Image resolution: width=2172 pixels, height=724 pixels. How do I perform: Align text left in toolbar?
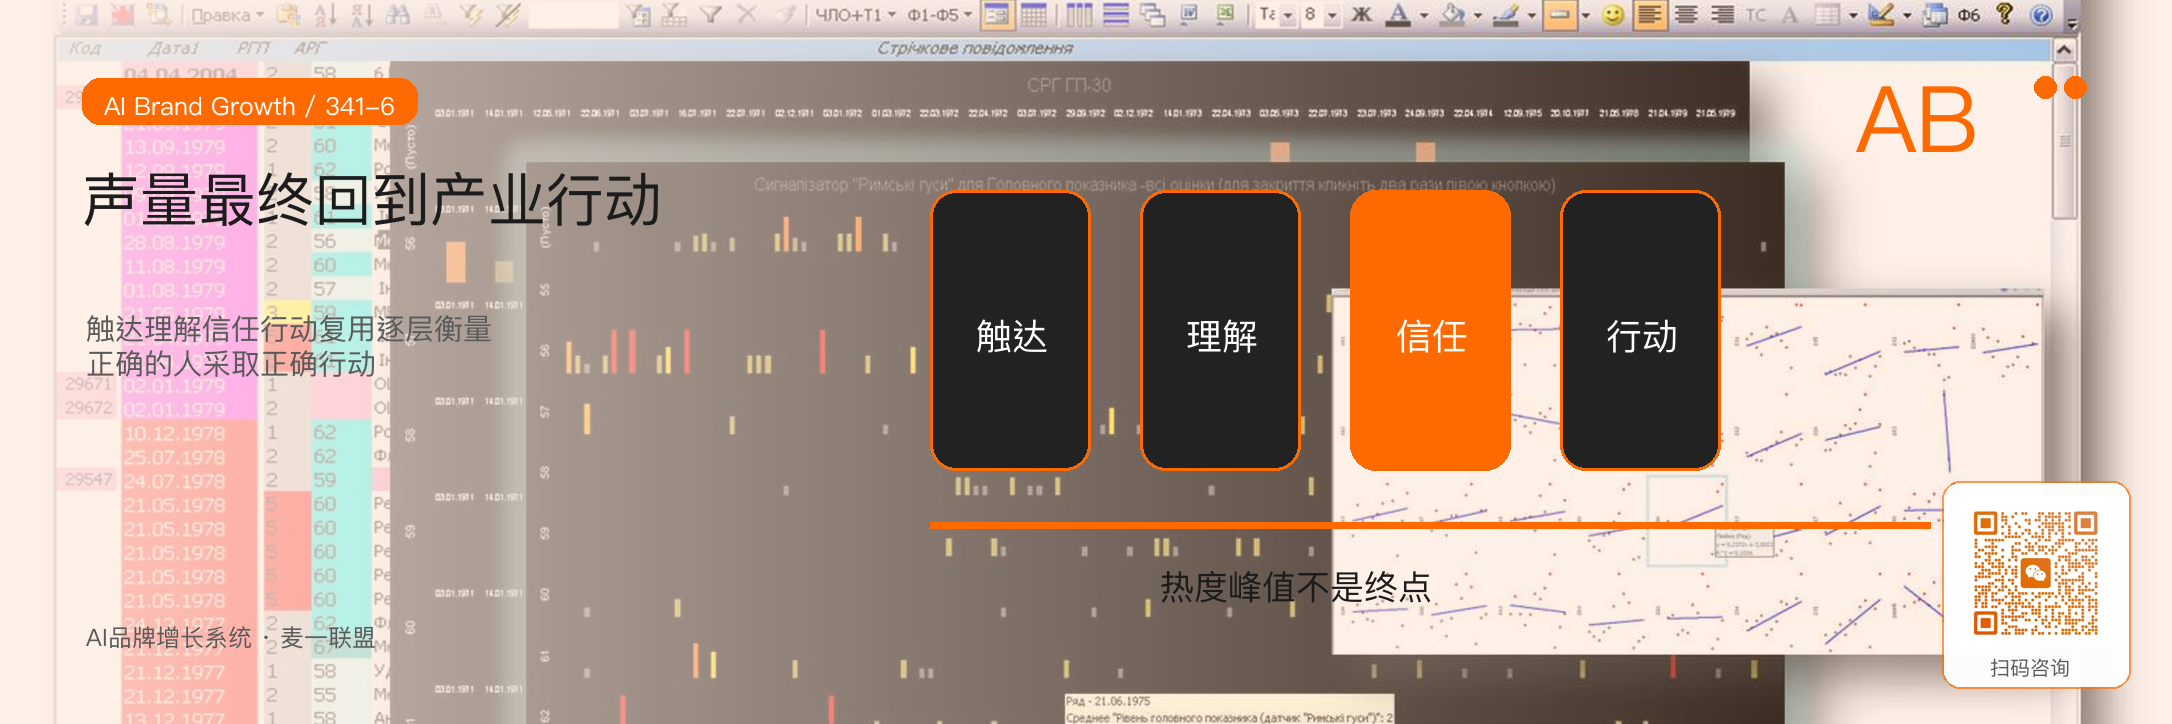(x=1650, y=15)
